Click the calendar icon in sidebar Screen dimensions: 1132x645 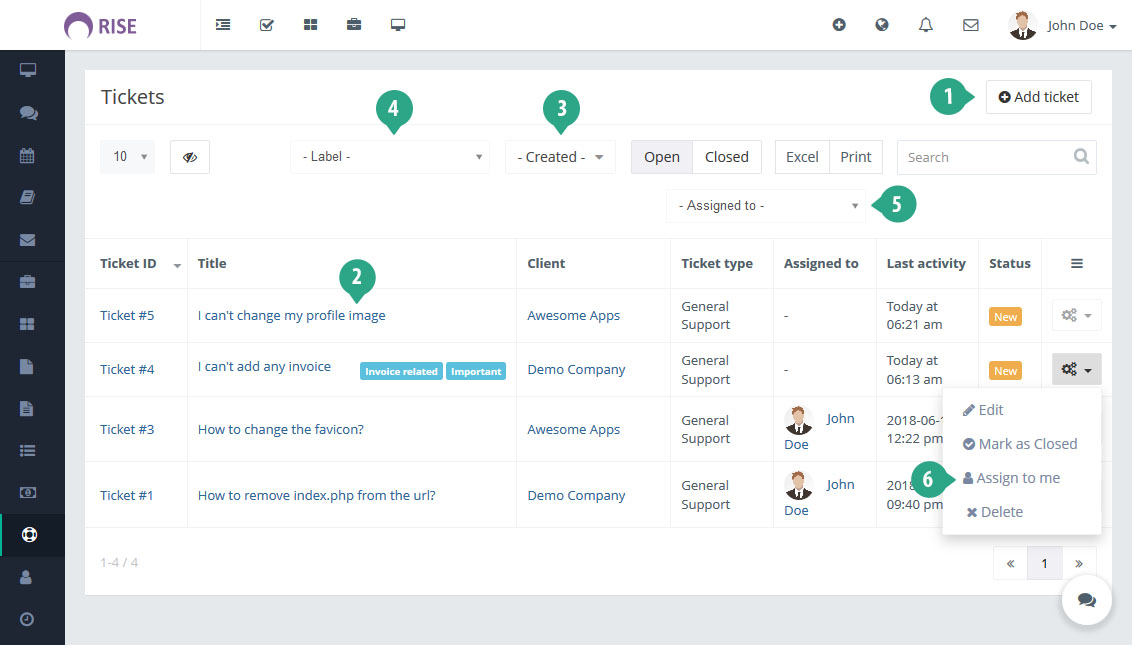coord(28,156)
